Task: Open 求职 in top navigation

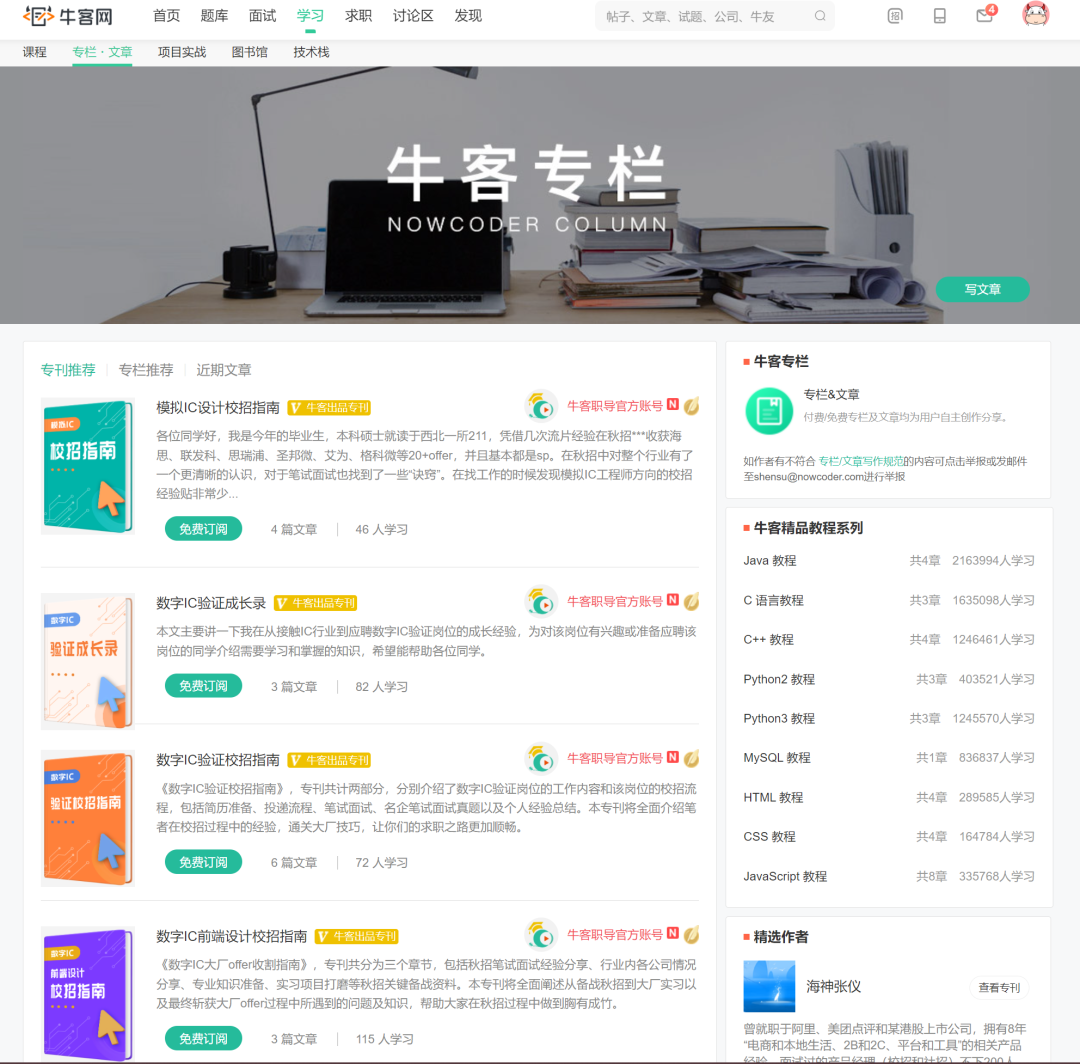Action: 358,16
